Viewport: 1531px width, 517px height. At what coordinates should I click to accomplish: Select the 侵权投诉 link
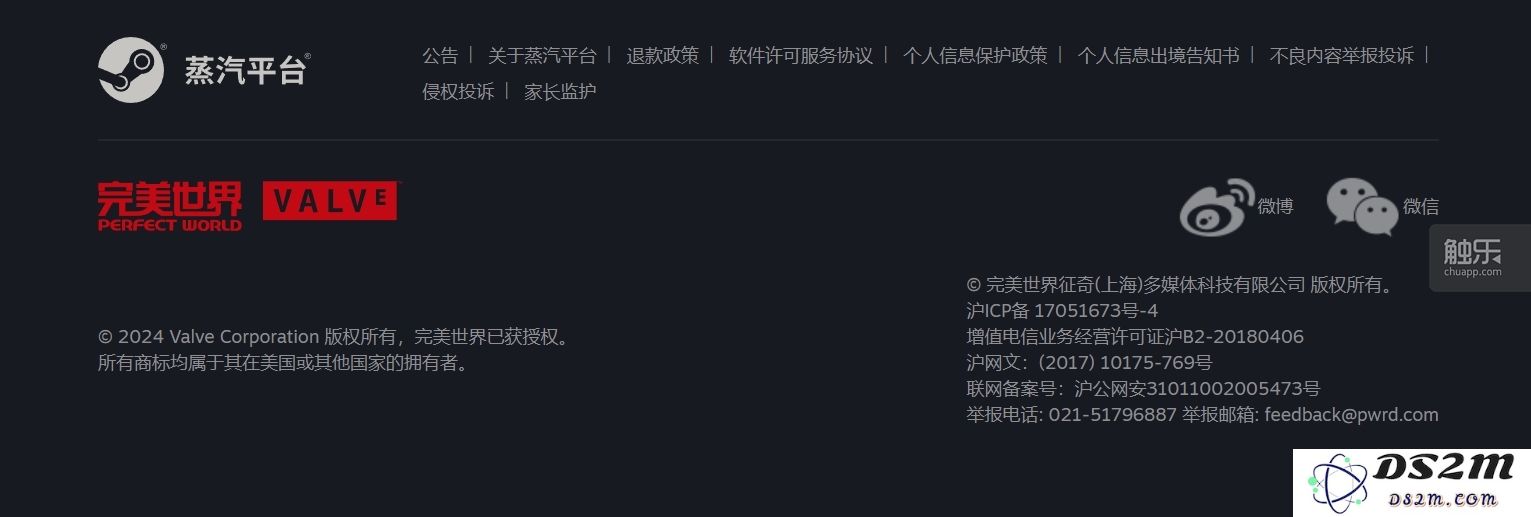coord(458,92)
